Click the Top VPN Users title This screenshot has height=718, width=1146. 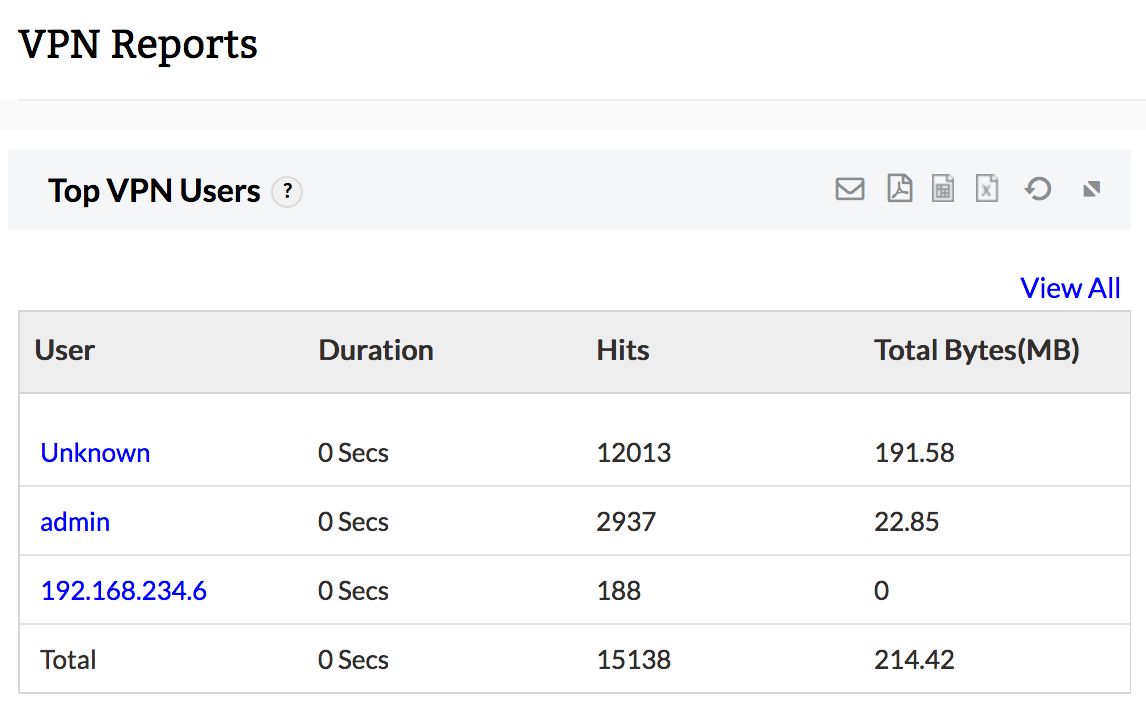(154, 191)
